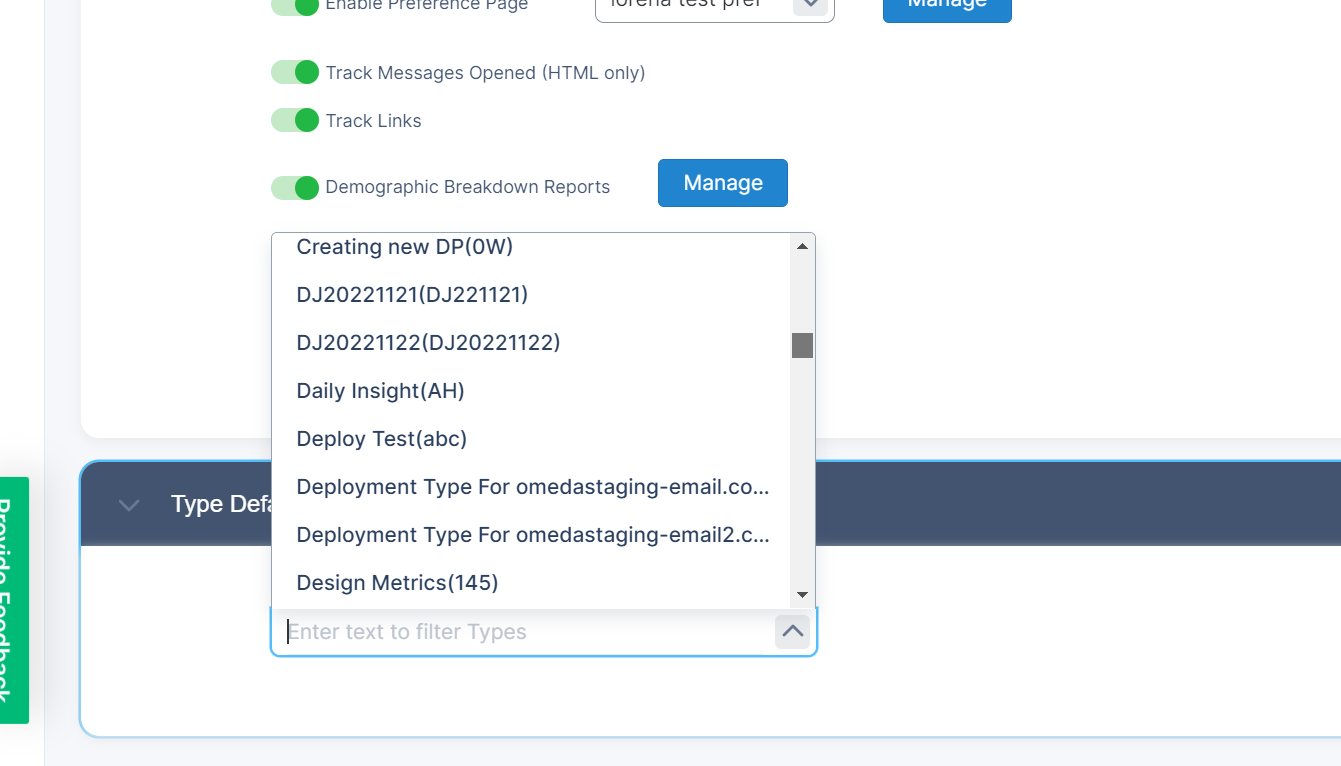This screenshot has height=766, width=1341.
Task: Toggle the Track Links switch
Action: tap(295, 120)
